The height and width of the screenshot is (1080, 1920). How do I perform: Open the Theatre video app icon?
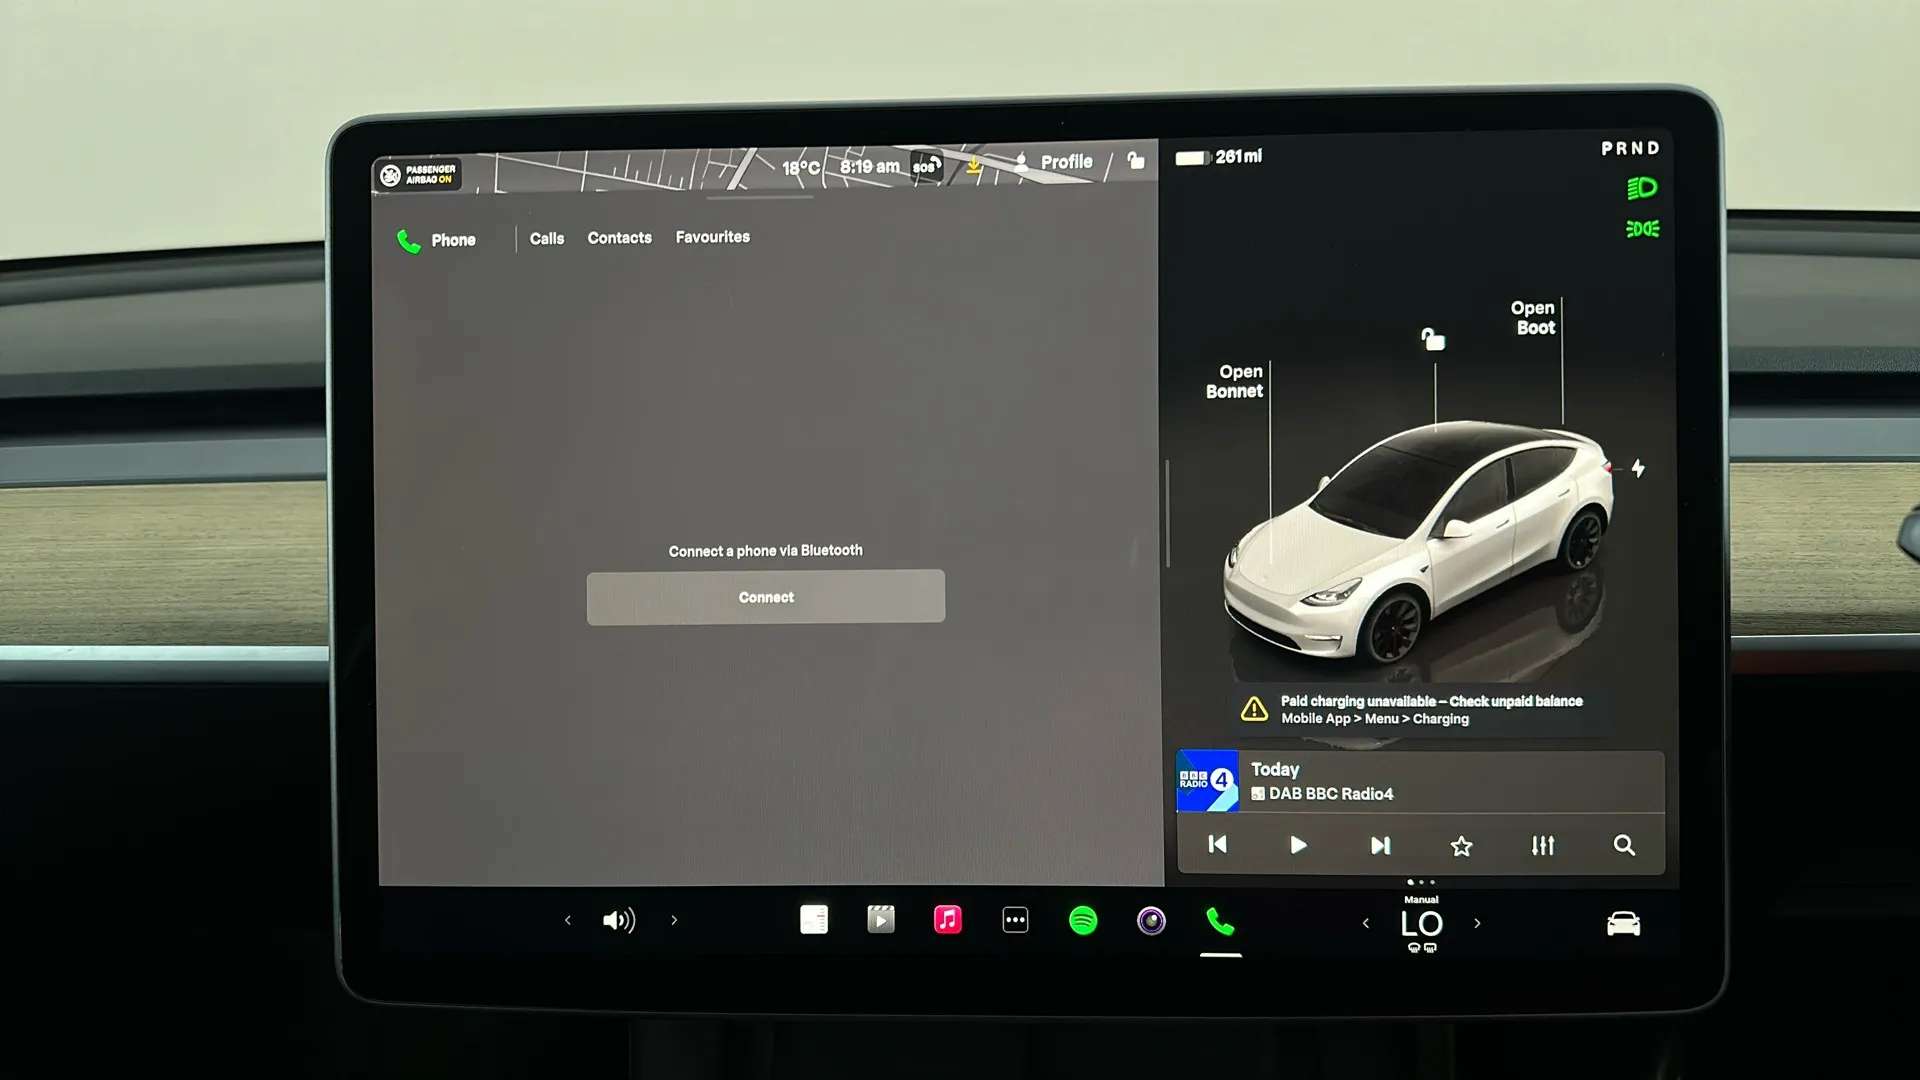[881, 919]
